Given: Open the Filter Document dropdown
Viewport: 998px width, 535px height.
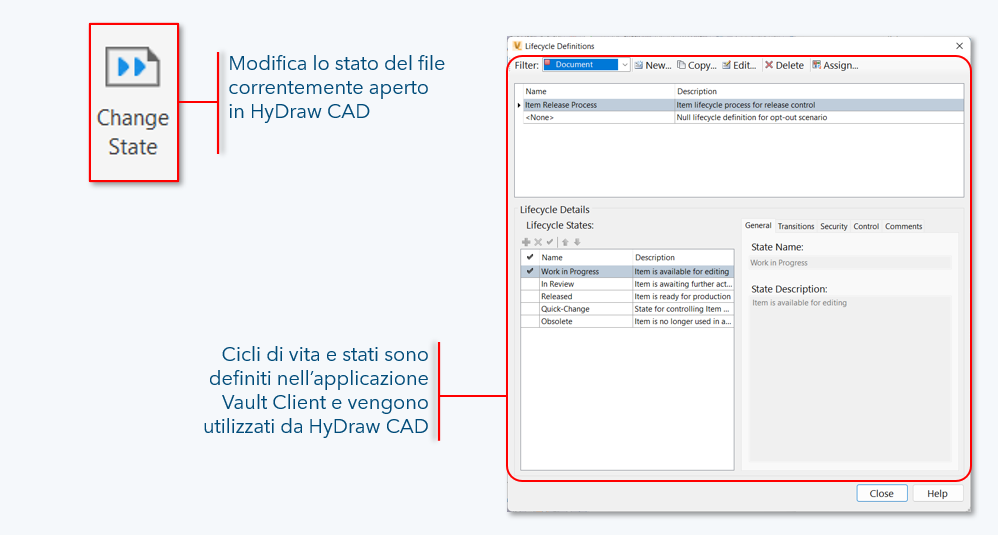Looking at the screenshot, I should click(624, 65).
